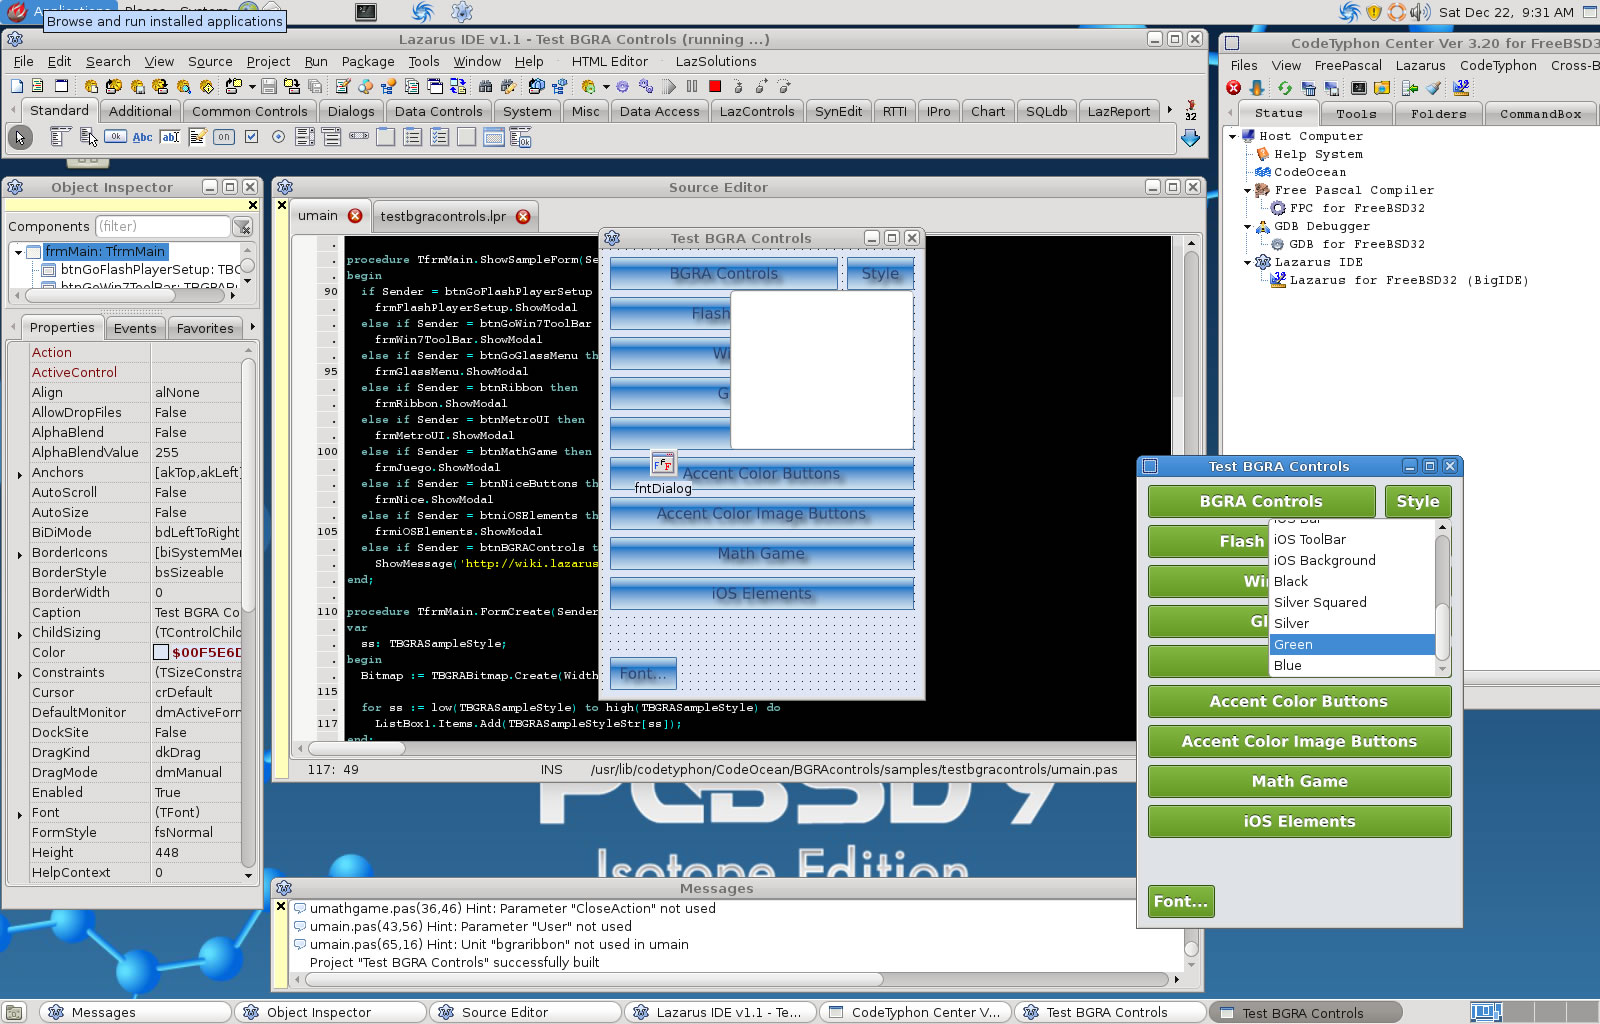Viewport: 1600px width, 1024px height.
Task: Collapse the frmMain component tree node
Action: pos(18,252)
